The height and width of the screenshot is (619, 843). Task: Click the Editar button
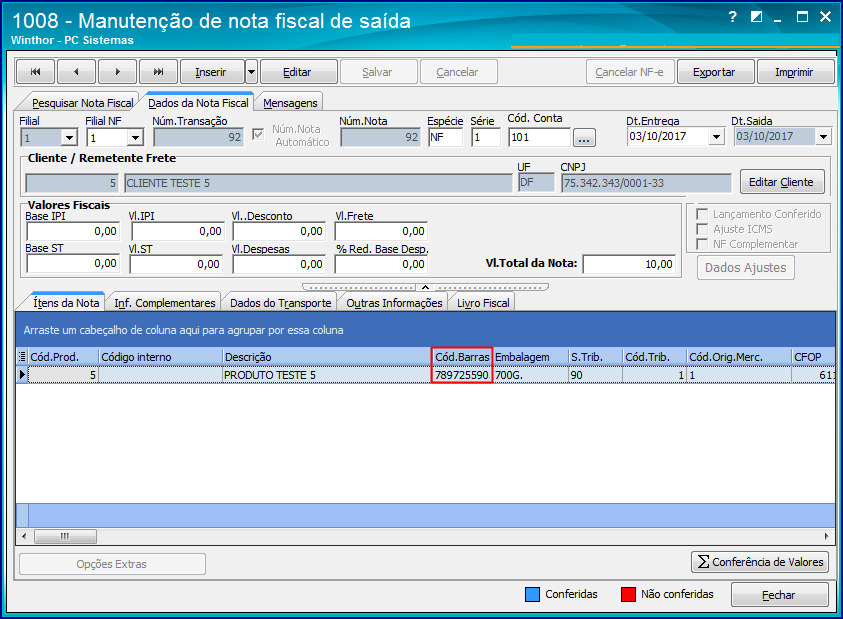tap(297, 72)
